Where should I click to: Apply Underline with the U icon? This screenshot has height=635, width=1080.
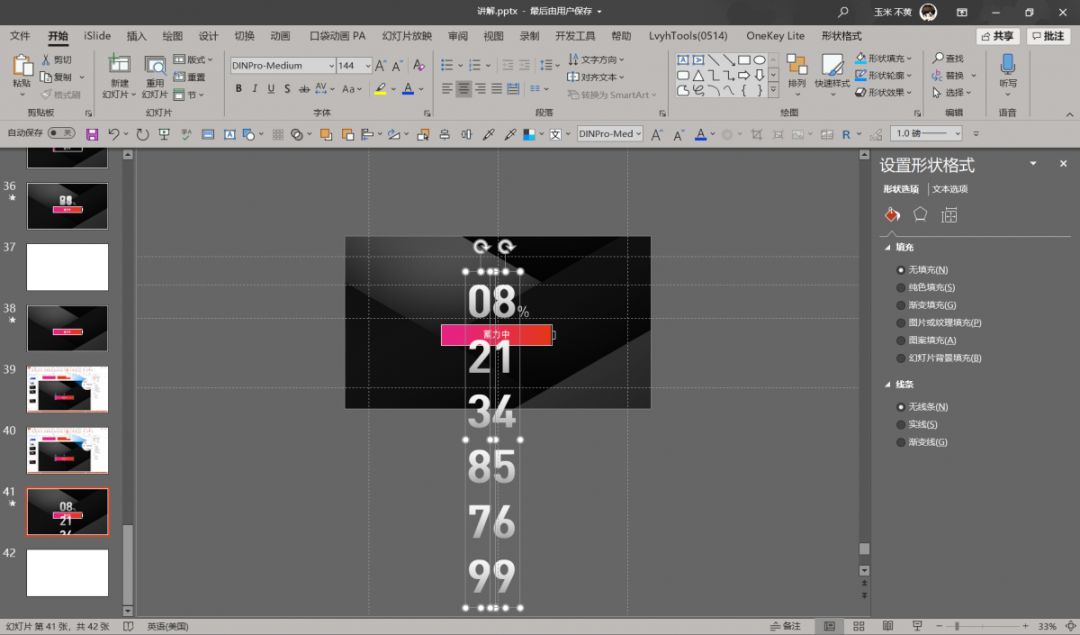271,89
